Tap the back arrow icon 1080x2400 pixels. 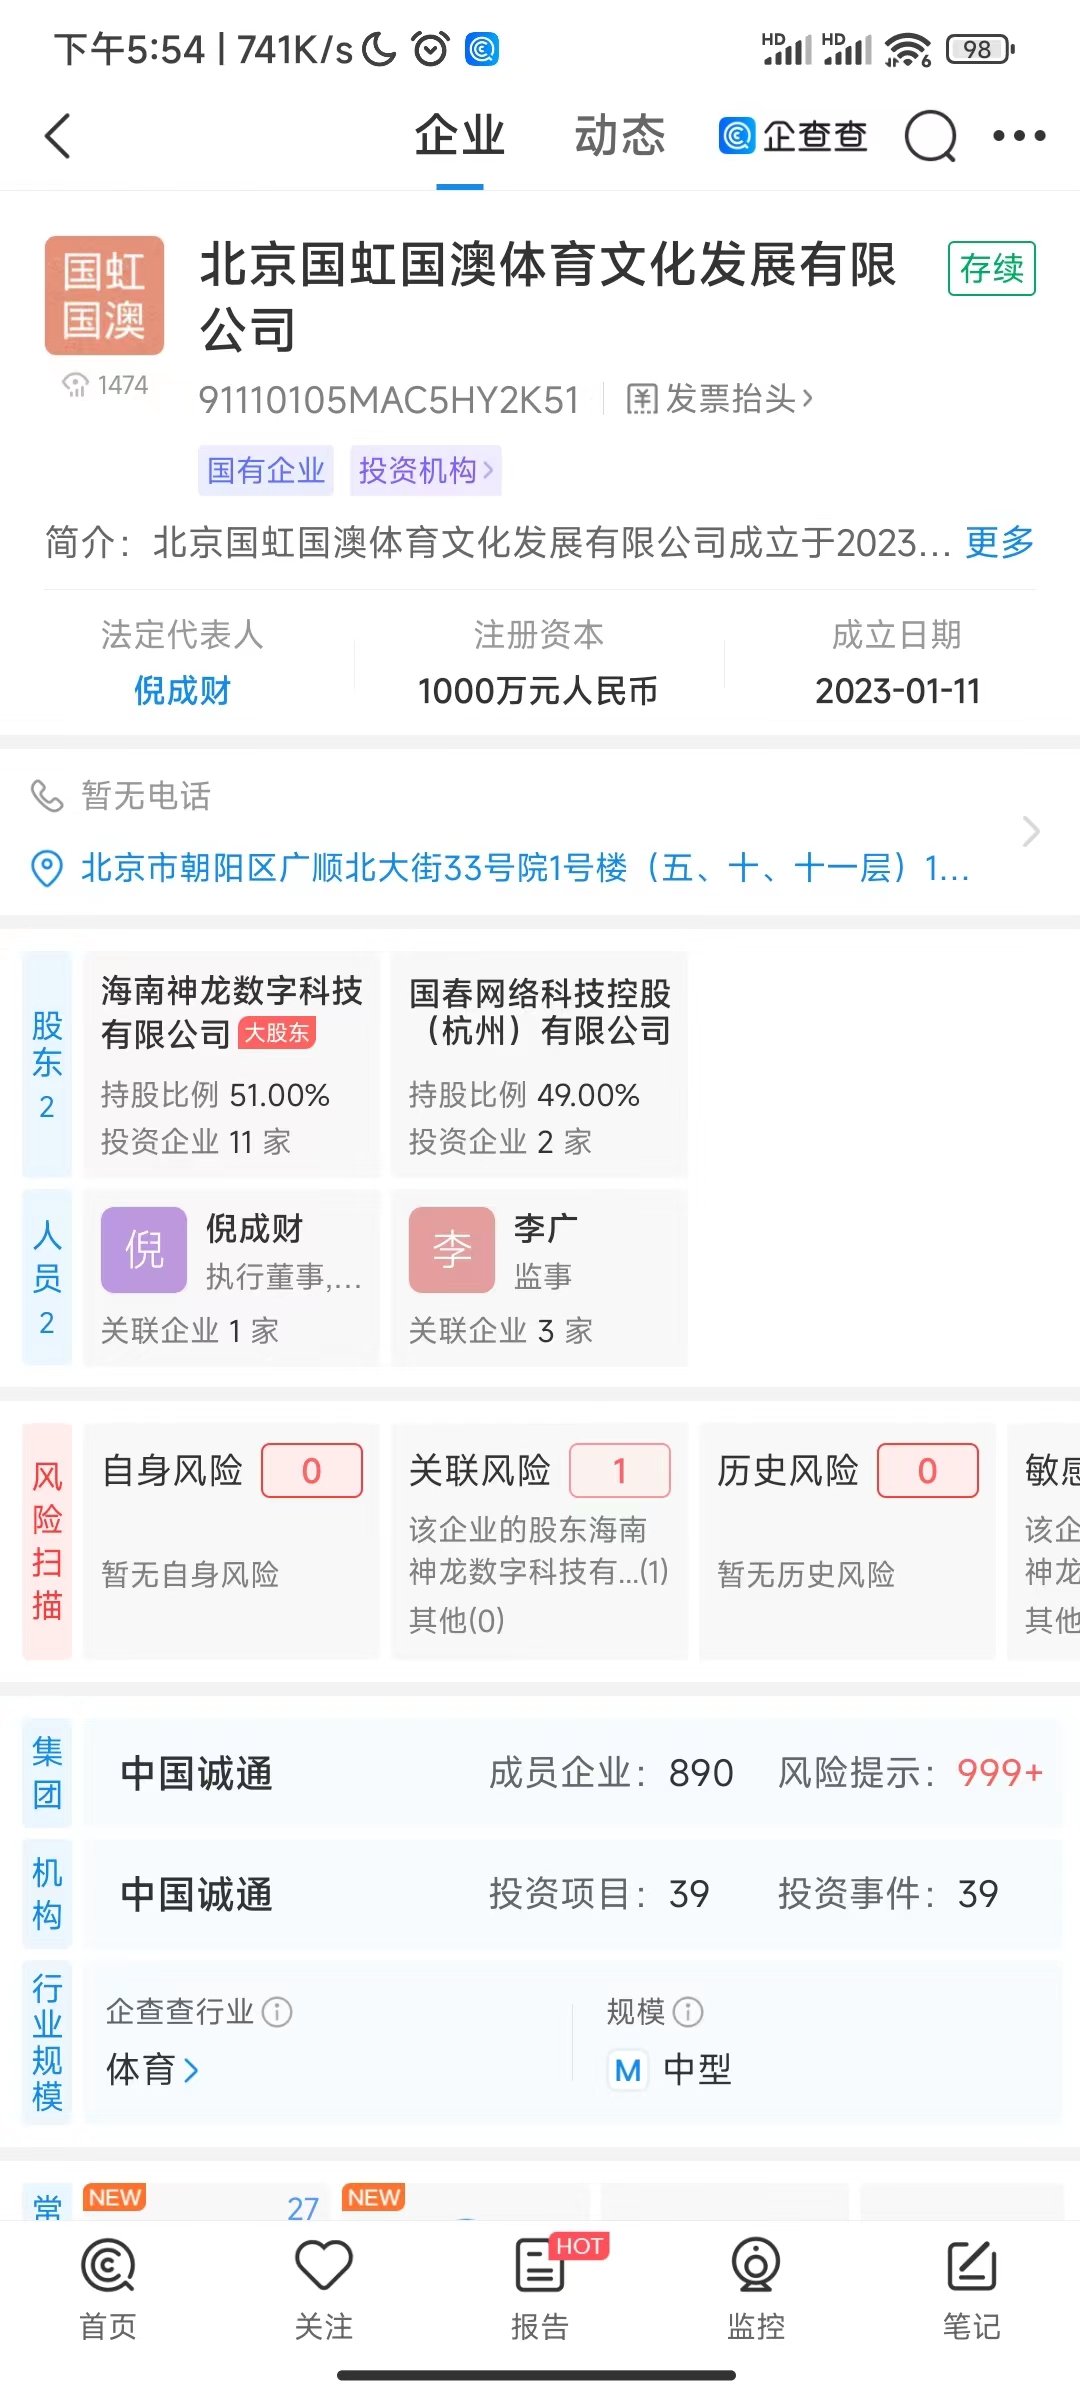click(58, 136)
